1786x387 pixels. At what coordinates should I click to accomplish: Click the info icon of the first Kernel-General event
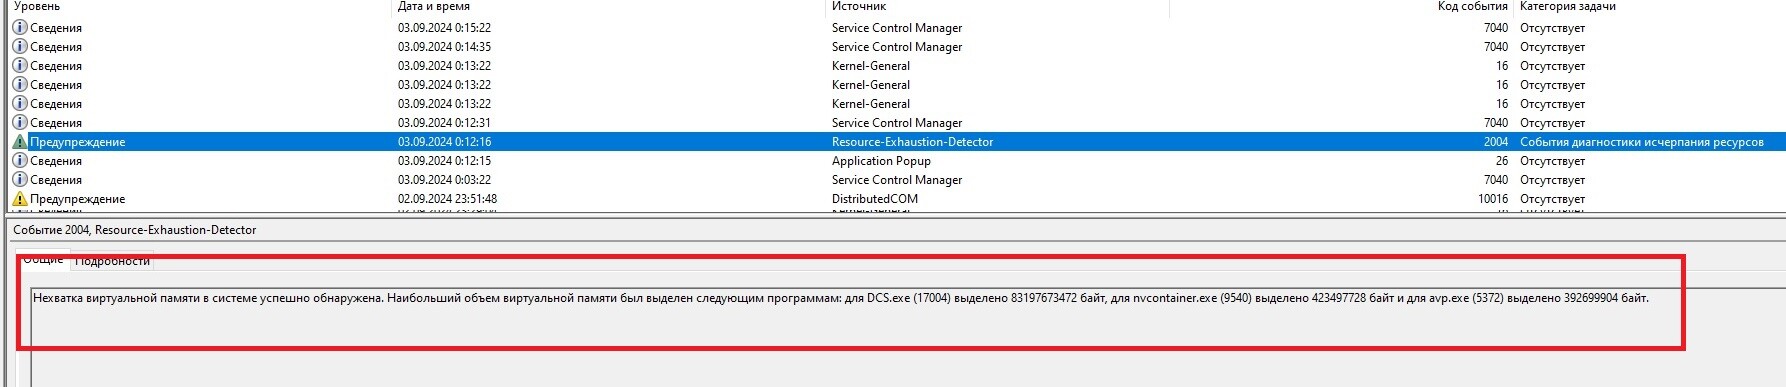coord(20,66)
